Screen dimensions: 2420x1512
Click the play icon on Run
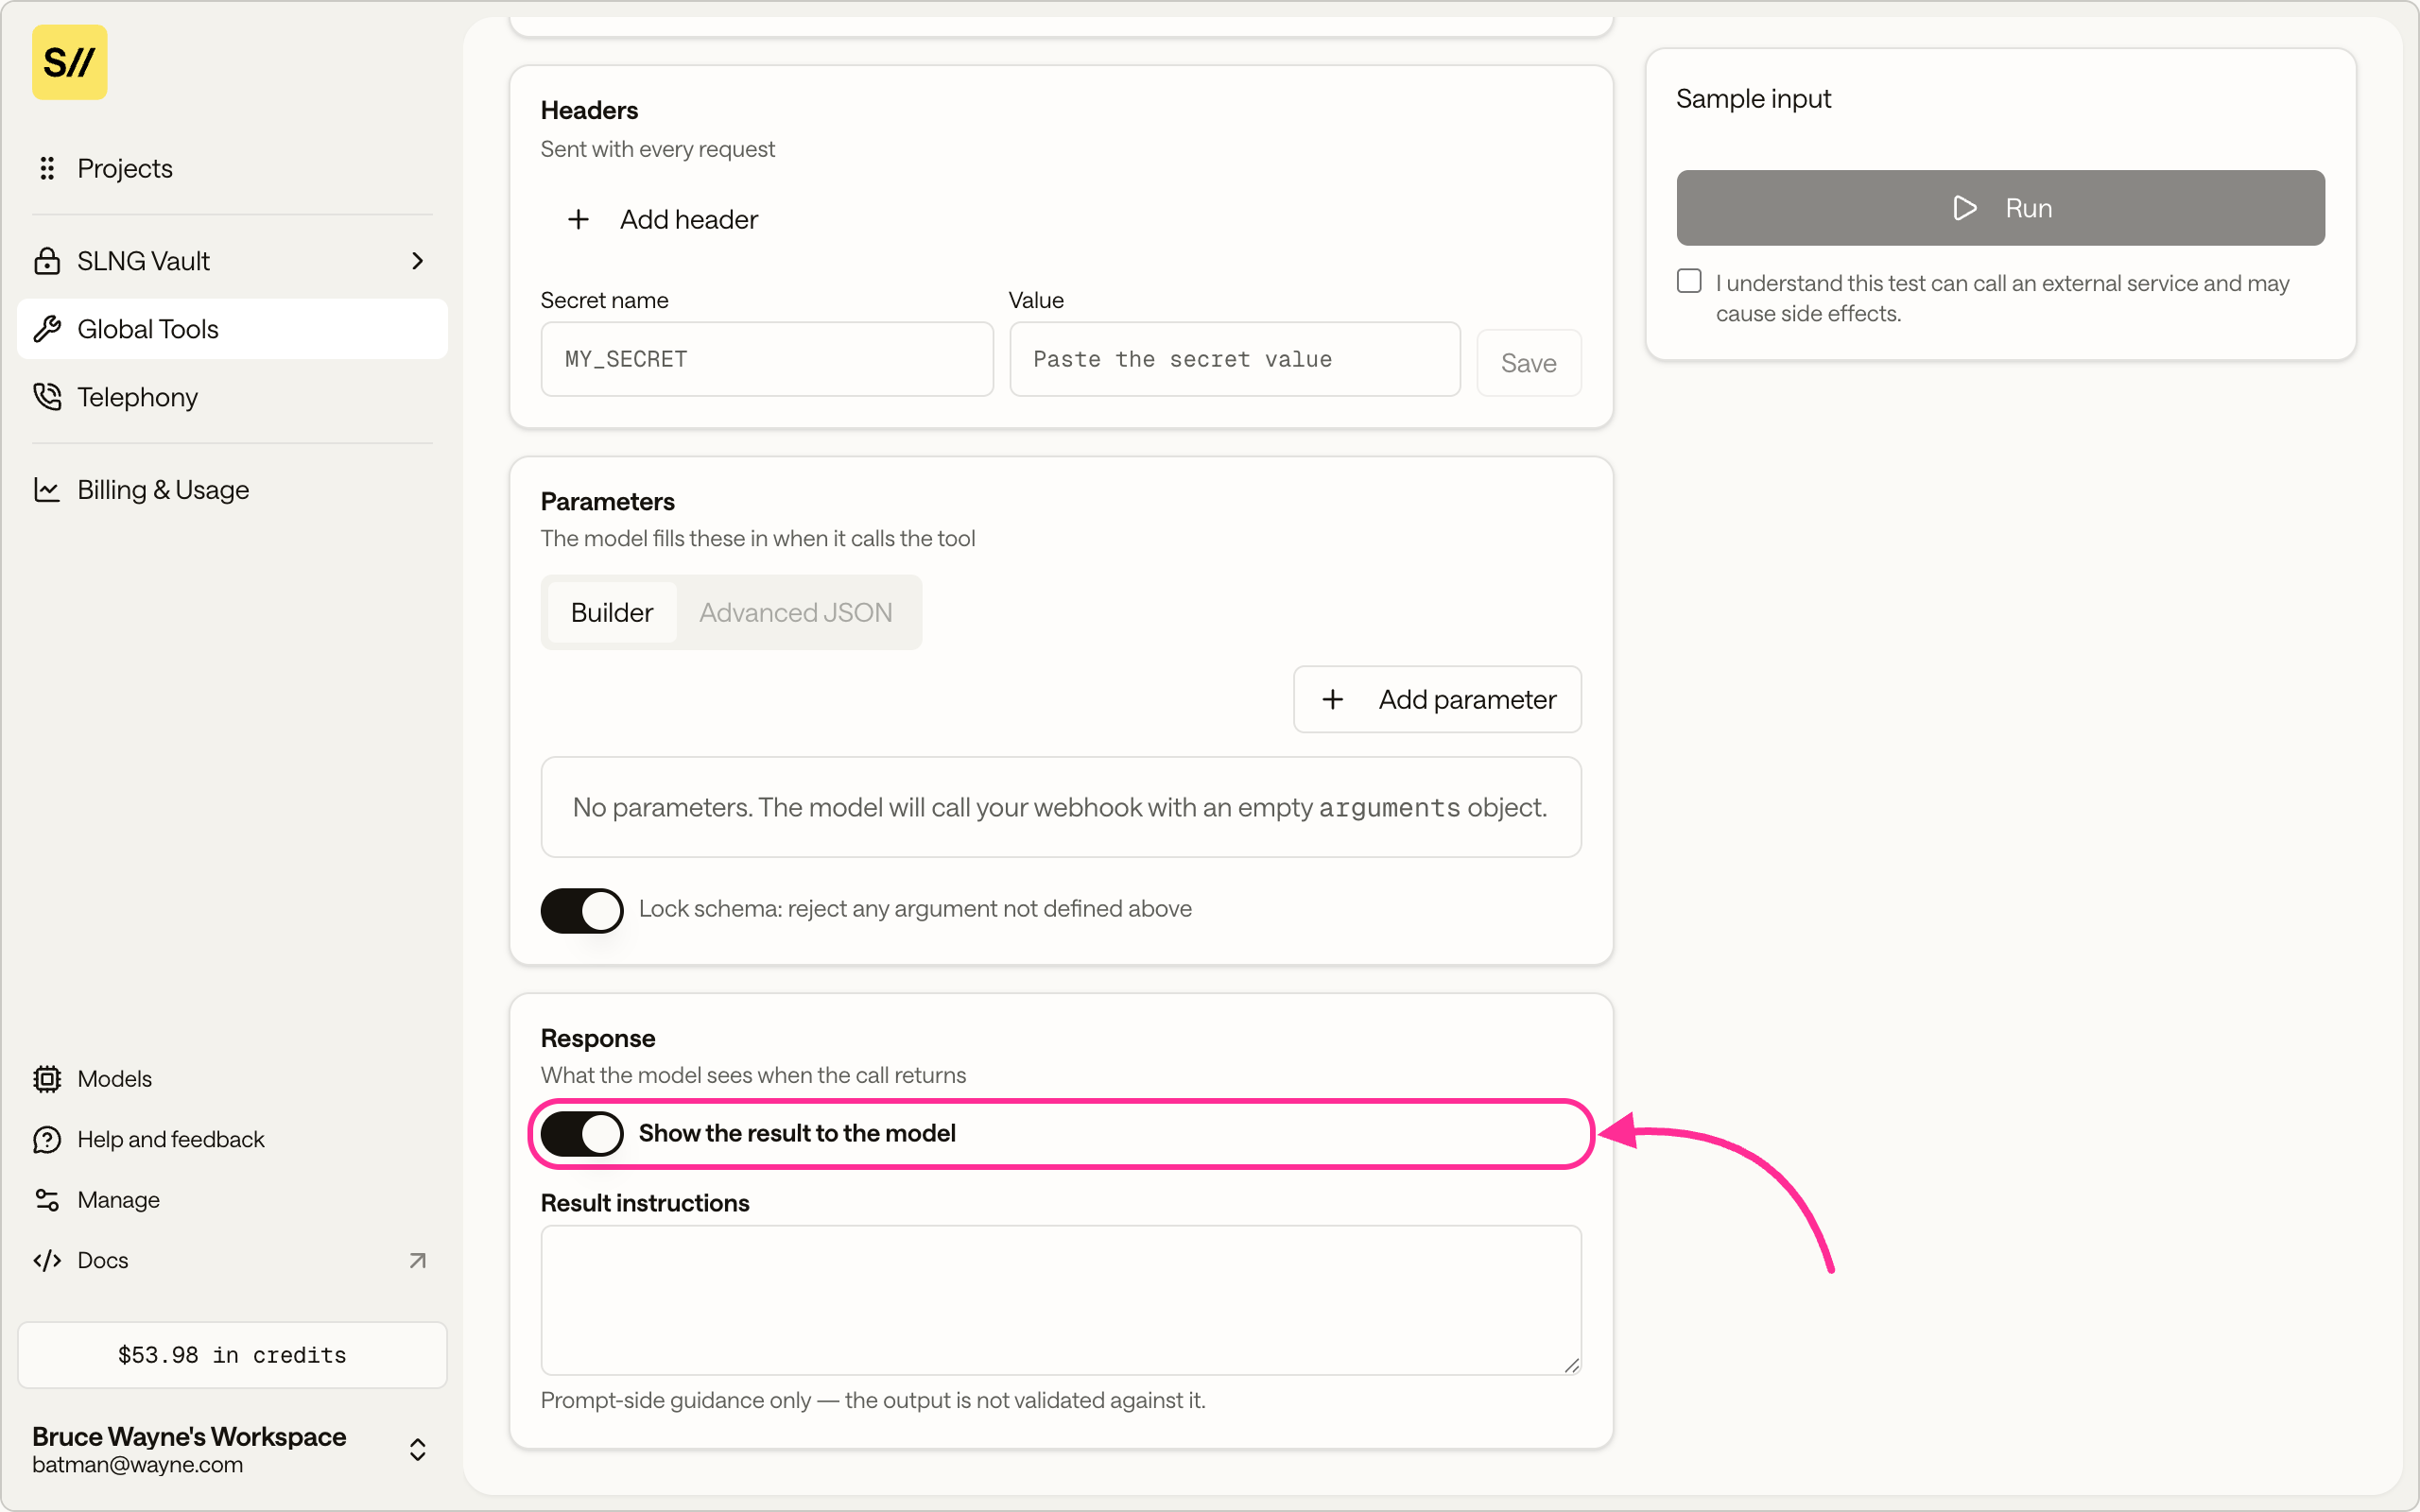(x=1965, y=208)
